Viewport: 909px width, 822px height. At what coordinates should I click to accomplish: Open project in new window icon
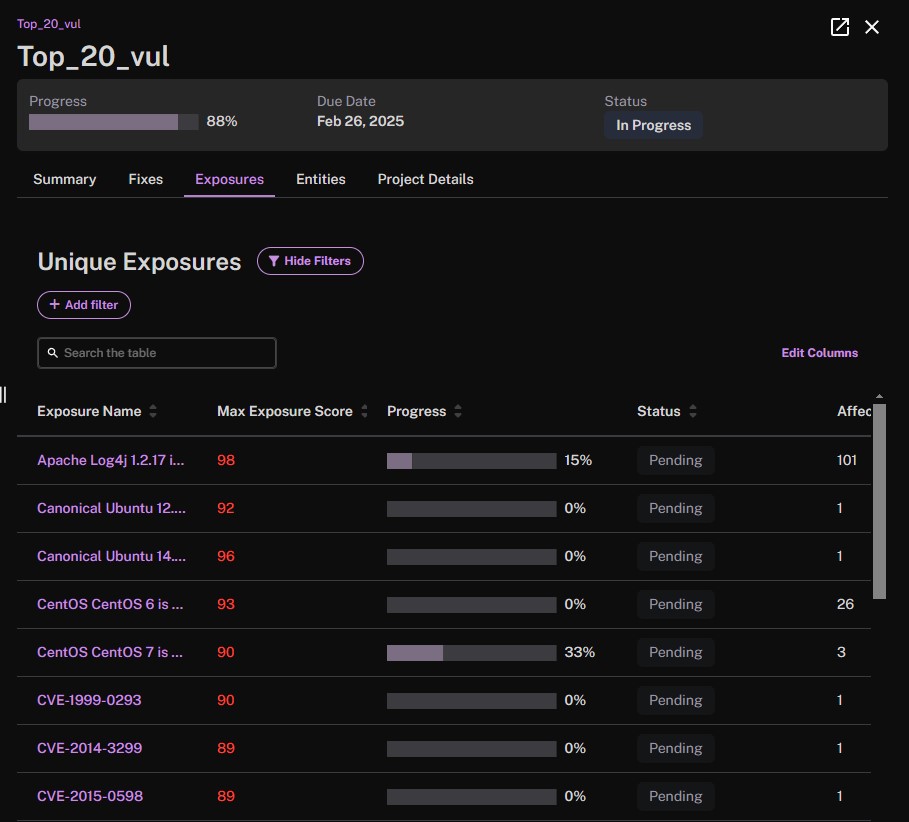[839, 27]
